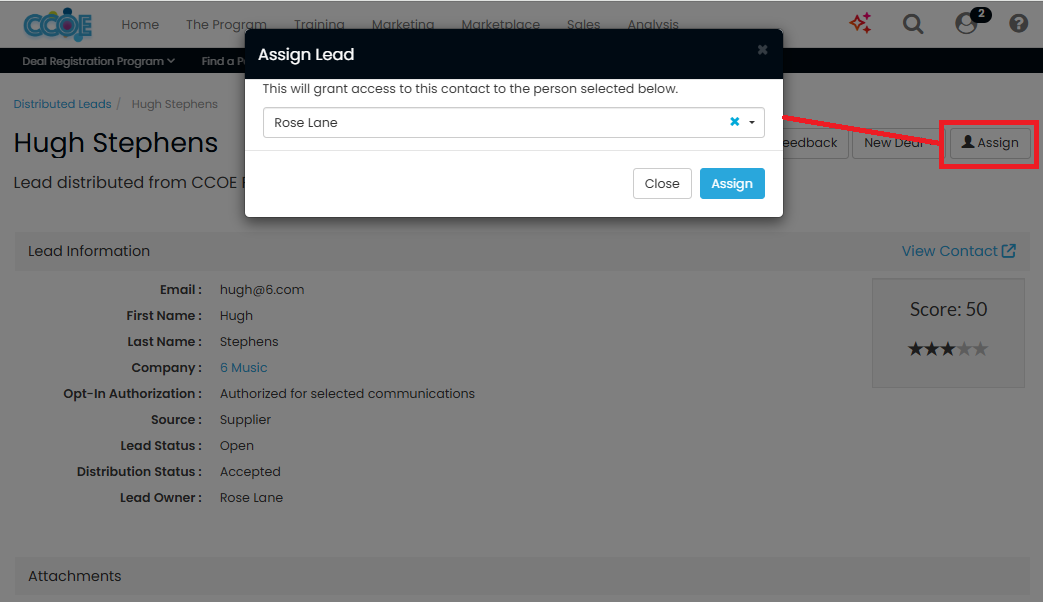Open the search magnifier icon
1043x602 pixels.
913,23
